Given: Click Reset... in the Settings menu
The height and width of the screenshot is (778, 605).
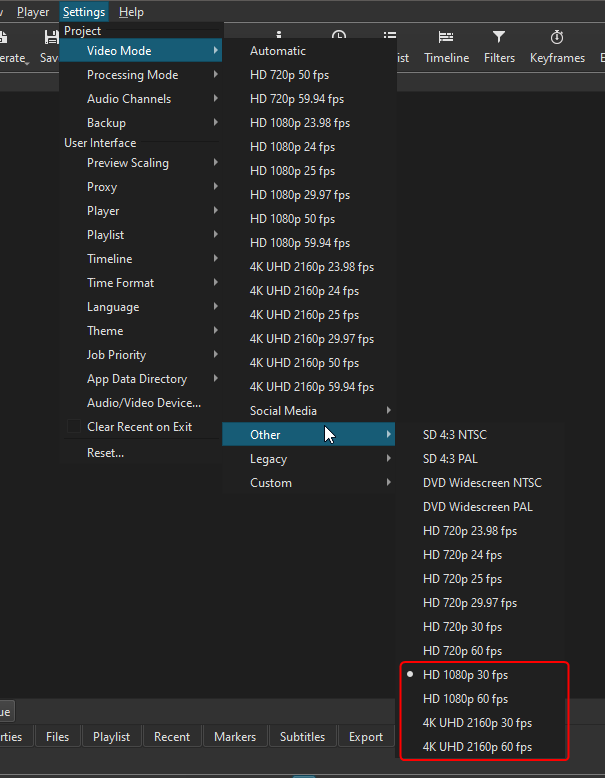Looking at the screenshot, I should coord(105,453).
